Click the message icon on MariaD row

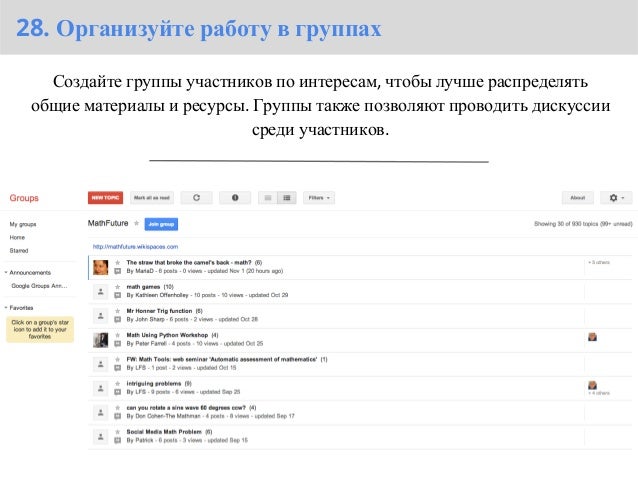point(118,271)
